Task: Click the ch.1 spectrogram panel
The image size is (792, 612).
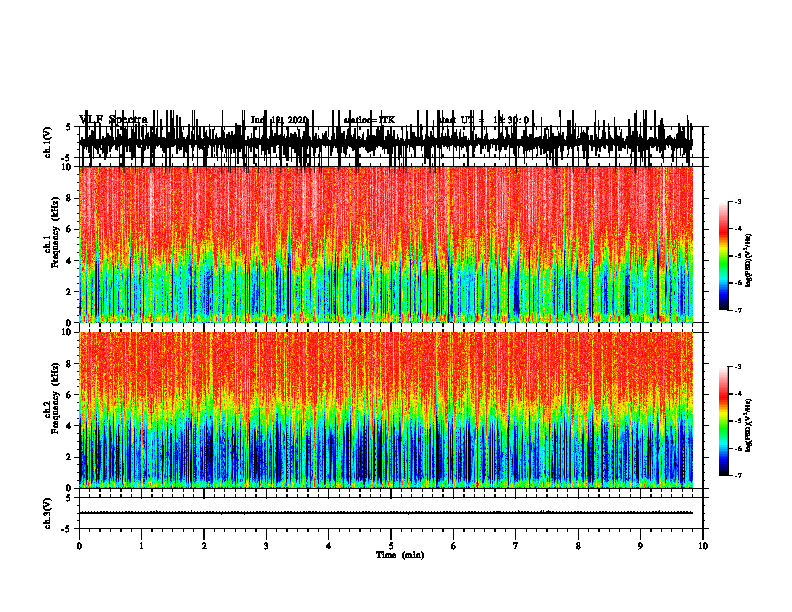Action: (x=386, y=244)
